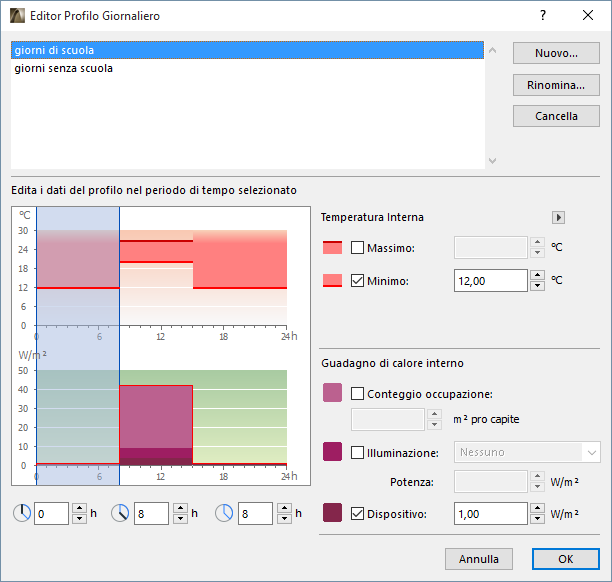Click the Potenza W/m² value field
Viewport: 612px width, 582px height.
click(491, 482)
